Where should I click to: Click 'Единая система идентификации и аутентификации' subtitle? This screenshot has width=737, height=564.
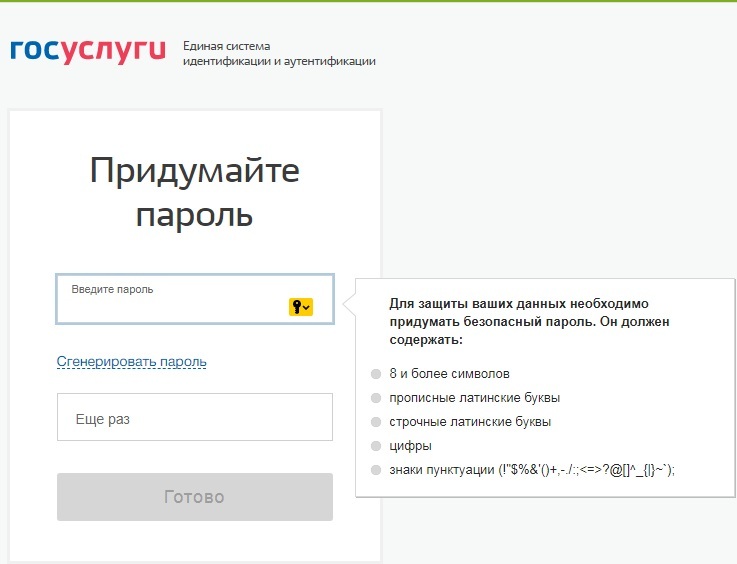tap(279, 54)
